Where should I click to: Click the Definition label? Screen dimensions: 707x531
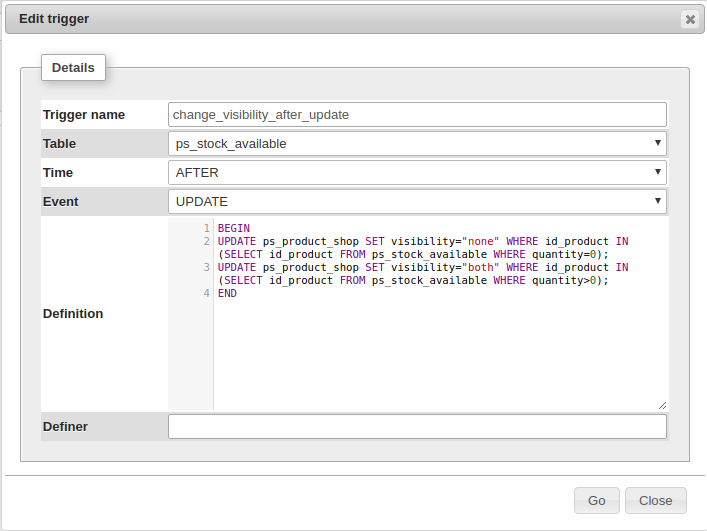pos(73,314)
